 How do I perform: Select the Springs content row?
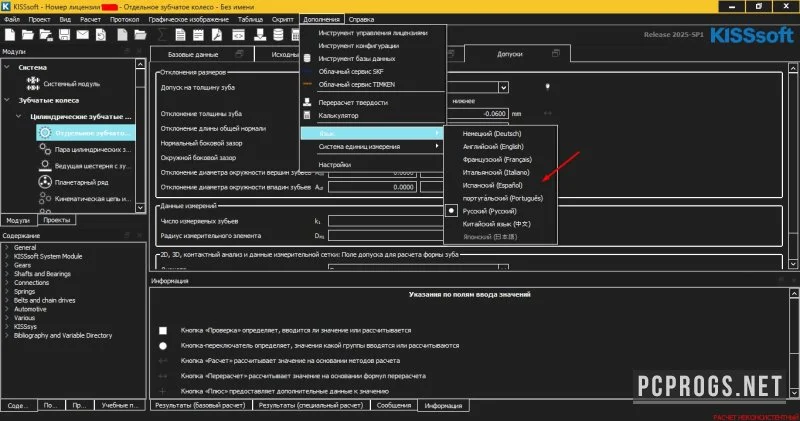[24, 292]
